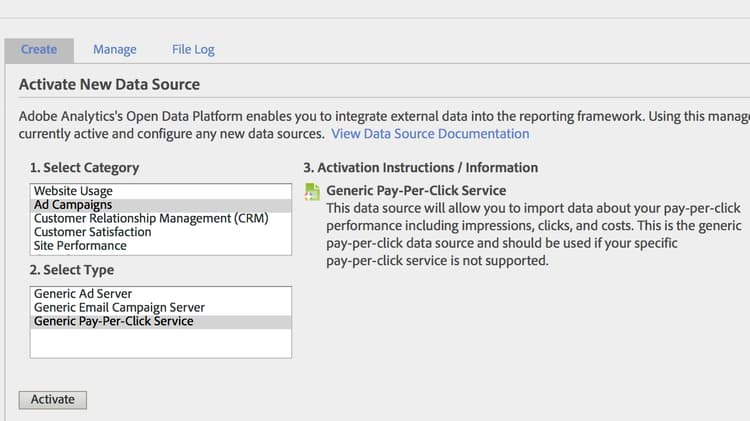This screenshot has width=750, height=421.
Task: Select Website Usage in the category list
Action: coord(73,190)
